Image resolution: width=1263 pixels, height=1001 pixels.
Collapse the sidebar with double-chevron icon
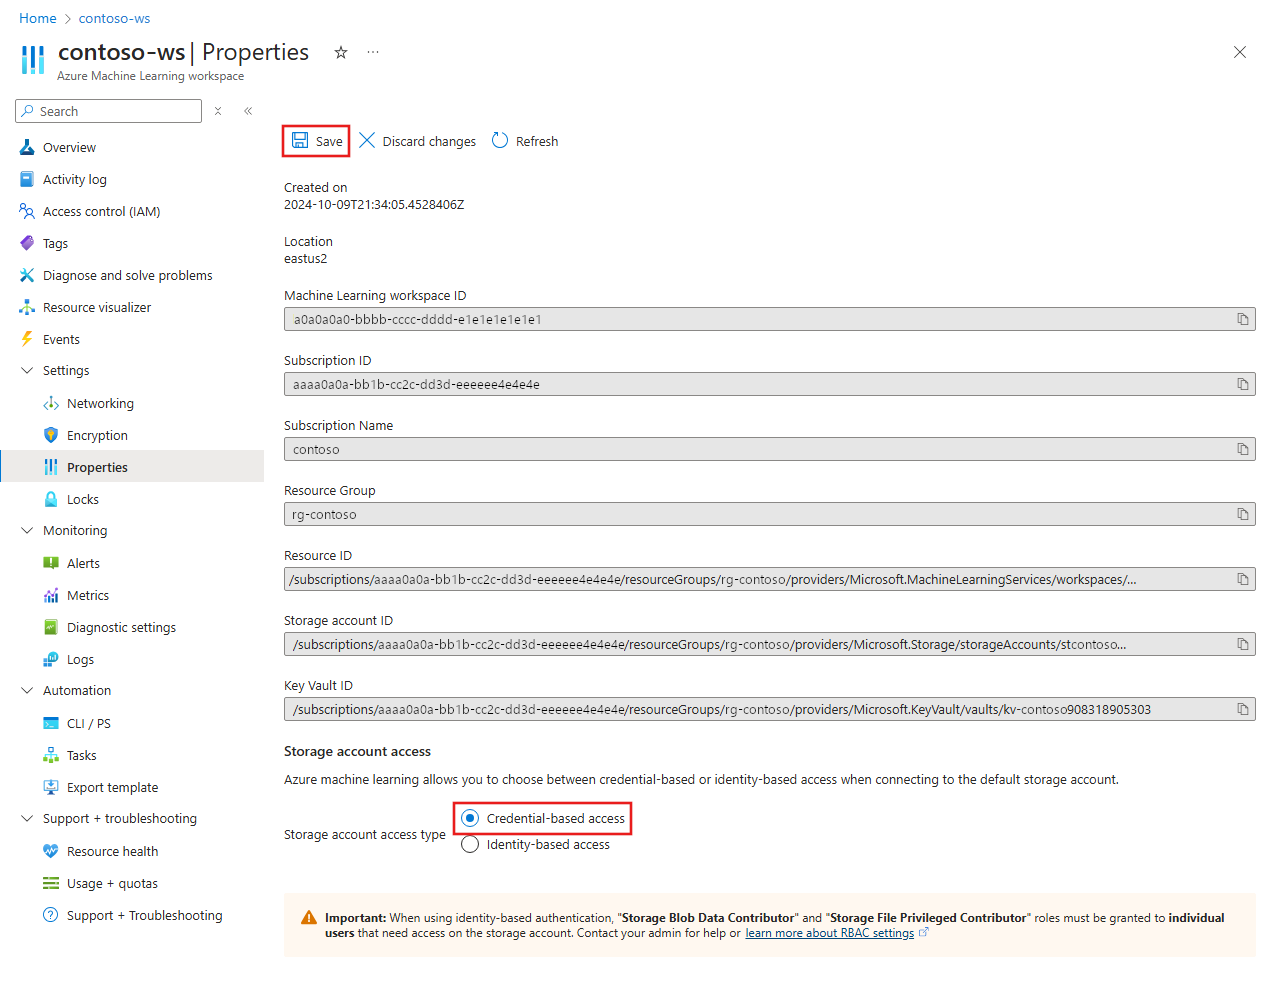[x=248, y=111]
